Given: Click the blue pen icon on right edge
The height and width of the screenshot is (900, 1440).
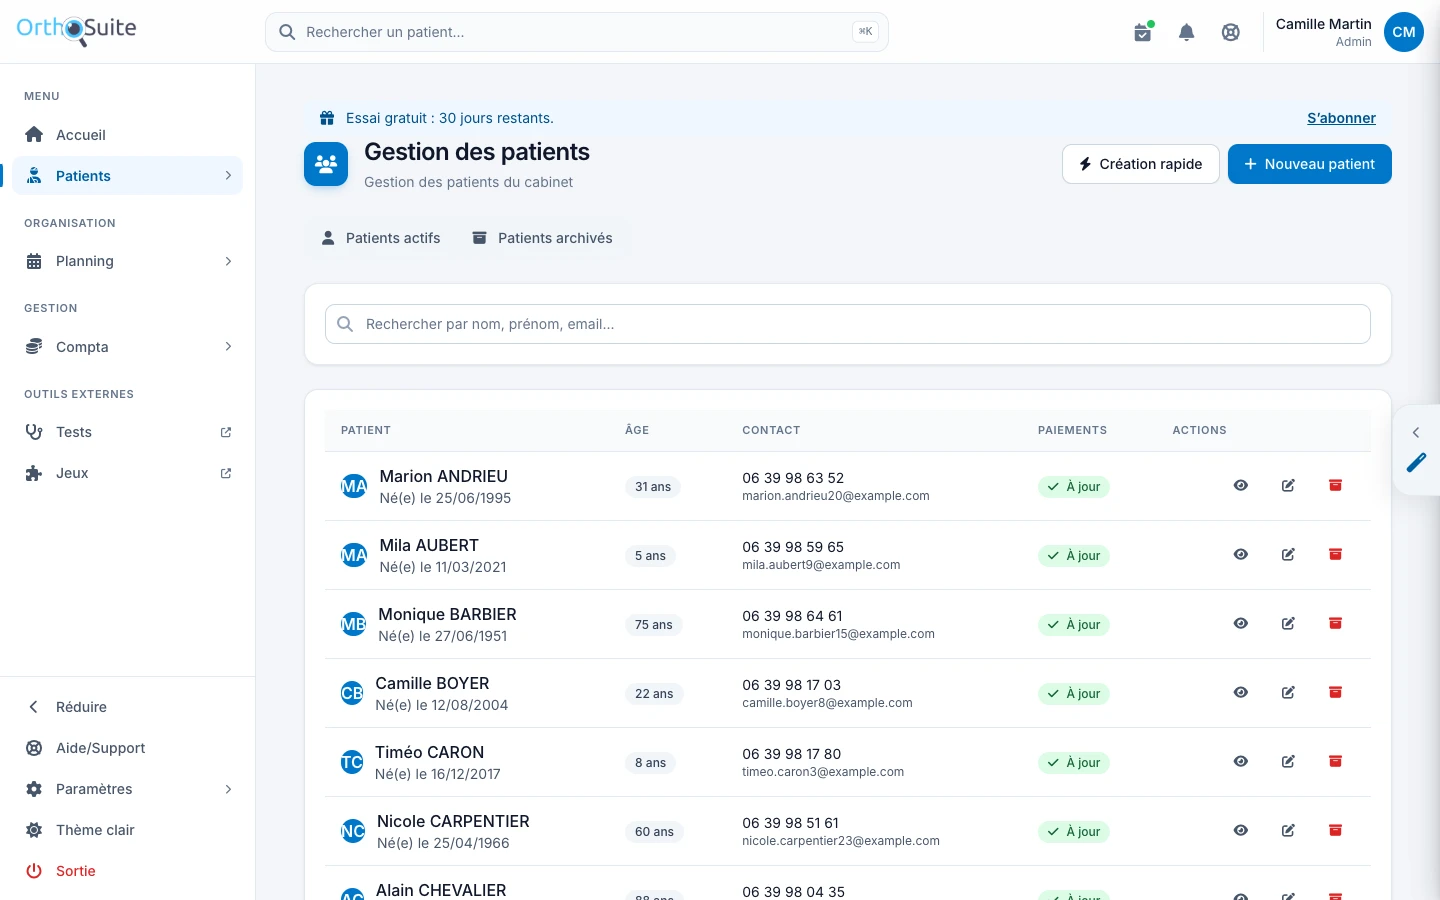Looking at the screenshot, I should tap(1416, 462).
